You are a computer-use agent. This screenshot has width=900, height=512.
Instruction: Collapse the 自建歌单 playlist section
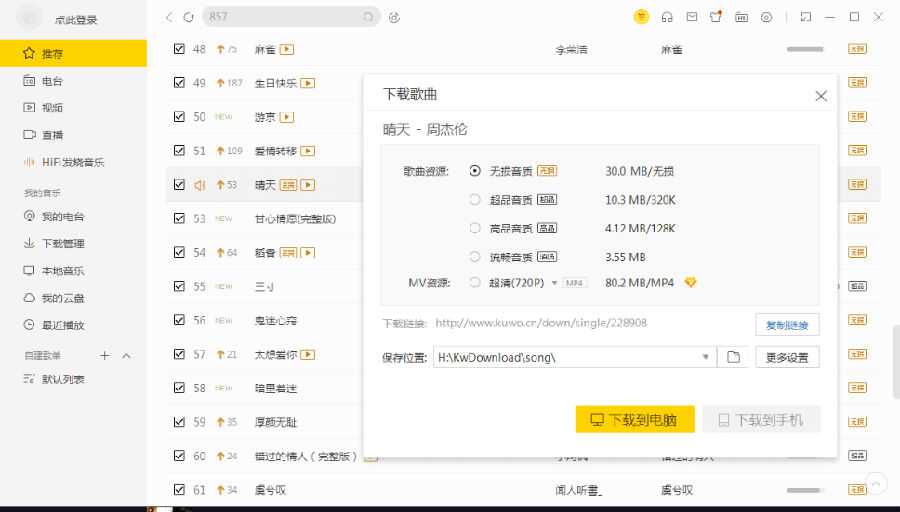(127, 356)
